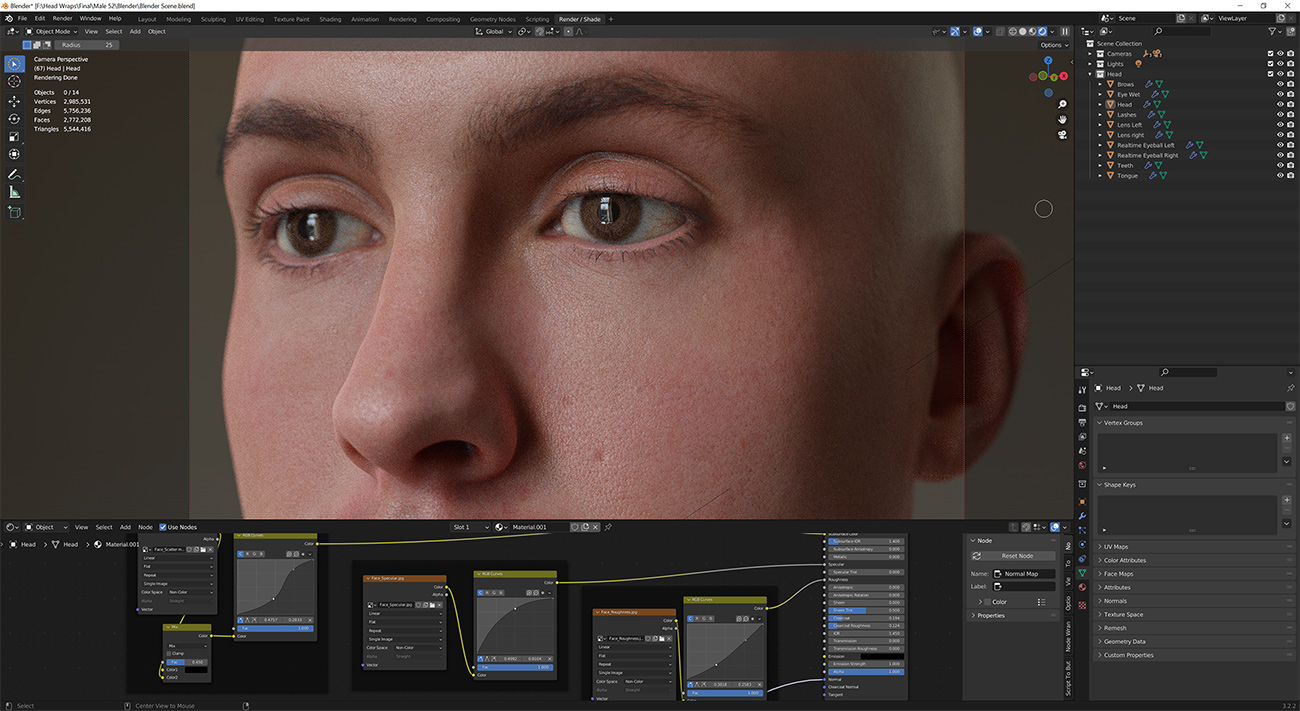Click the Material.001 name field to rename
This screenshot has height=711, width=1300.
pos(529,527)
